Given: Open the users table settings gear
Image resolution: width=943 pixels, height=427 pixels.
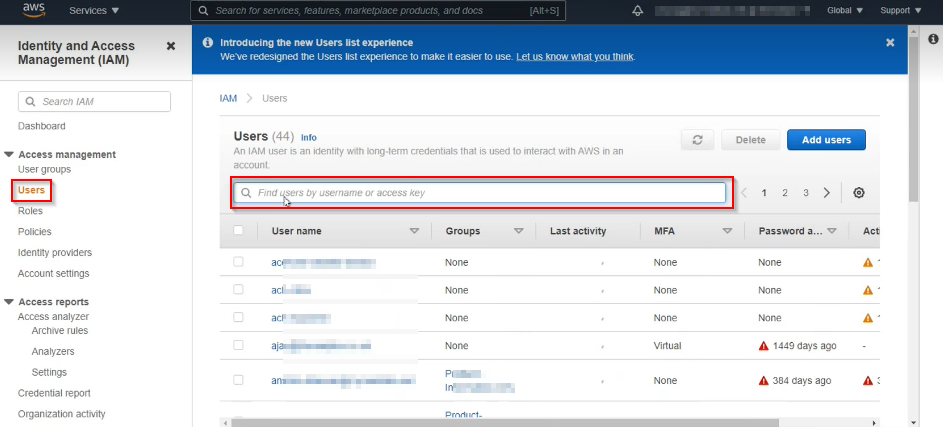Looking at the screenshot, I should point(859,193).
